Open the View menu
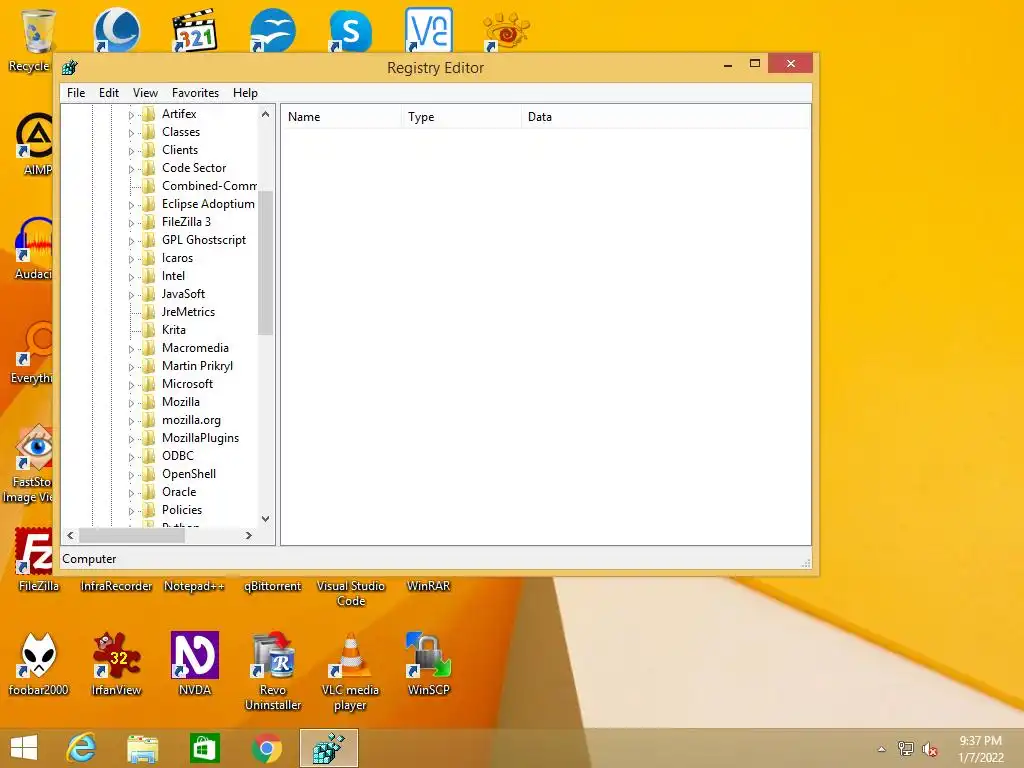This screenshot has height=768, width=1024. (145, 93)
